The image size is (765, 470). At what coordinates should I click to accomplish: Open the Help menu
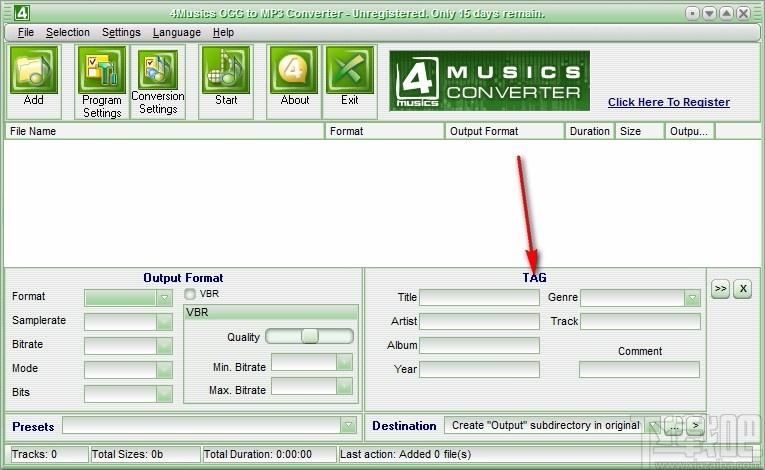point(223,32)
